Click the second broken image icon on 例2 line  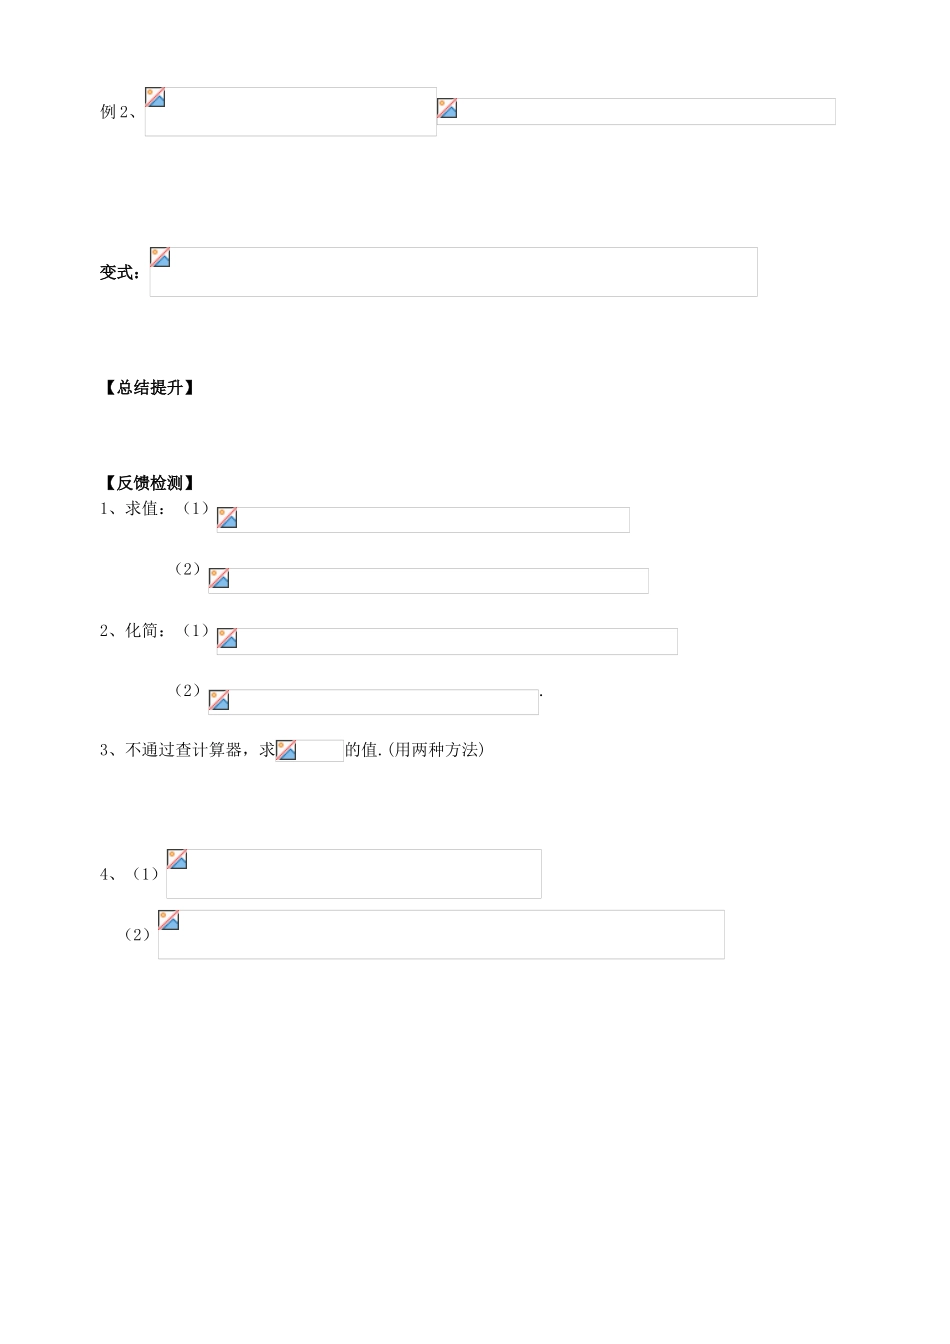(x=447, y=108)
